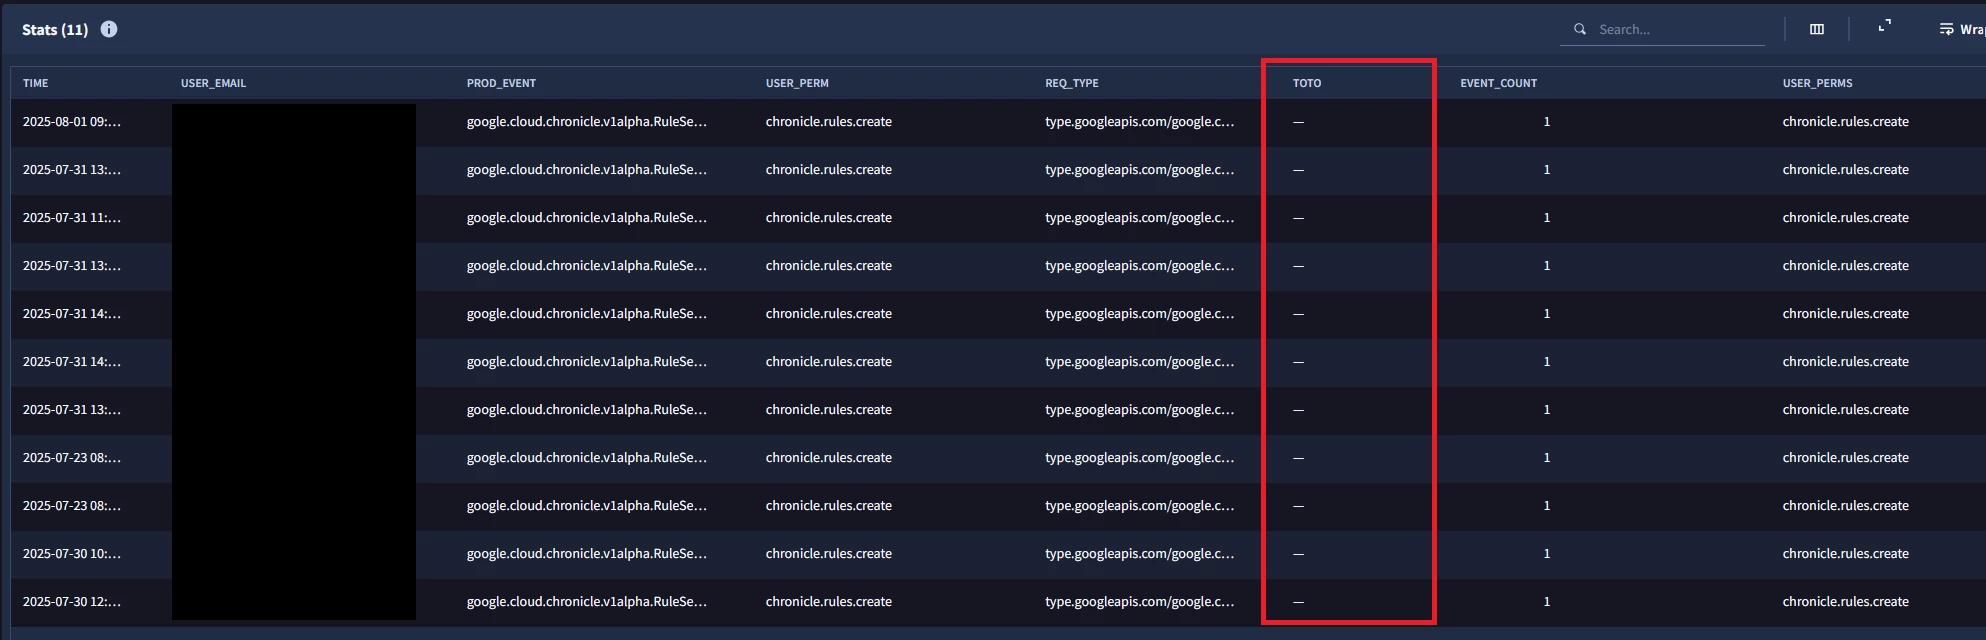Image resolution: width=1986 pixels, height=640 pixels.
Task: Click EVENT_COUNT 1 in 2025-07-30 12 row
Action: tap(1547, 602)
